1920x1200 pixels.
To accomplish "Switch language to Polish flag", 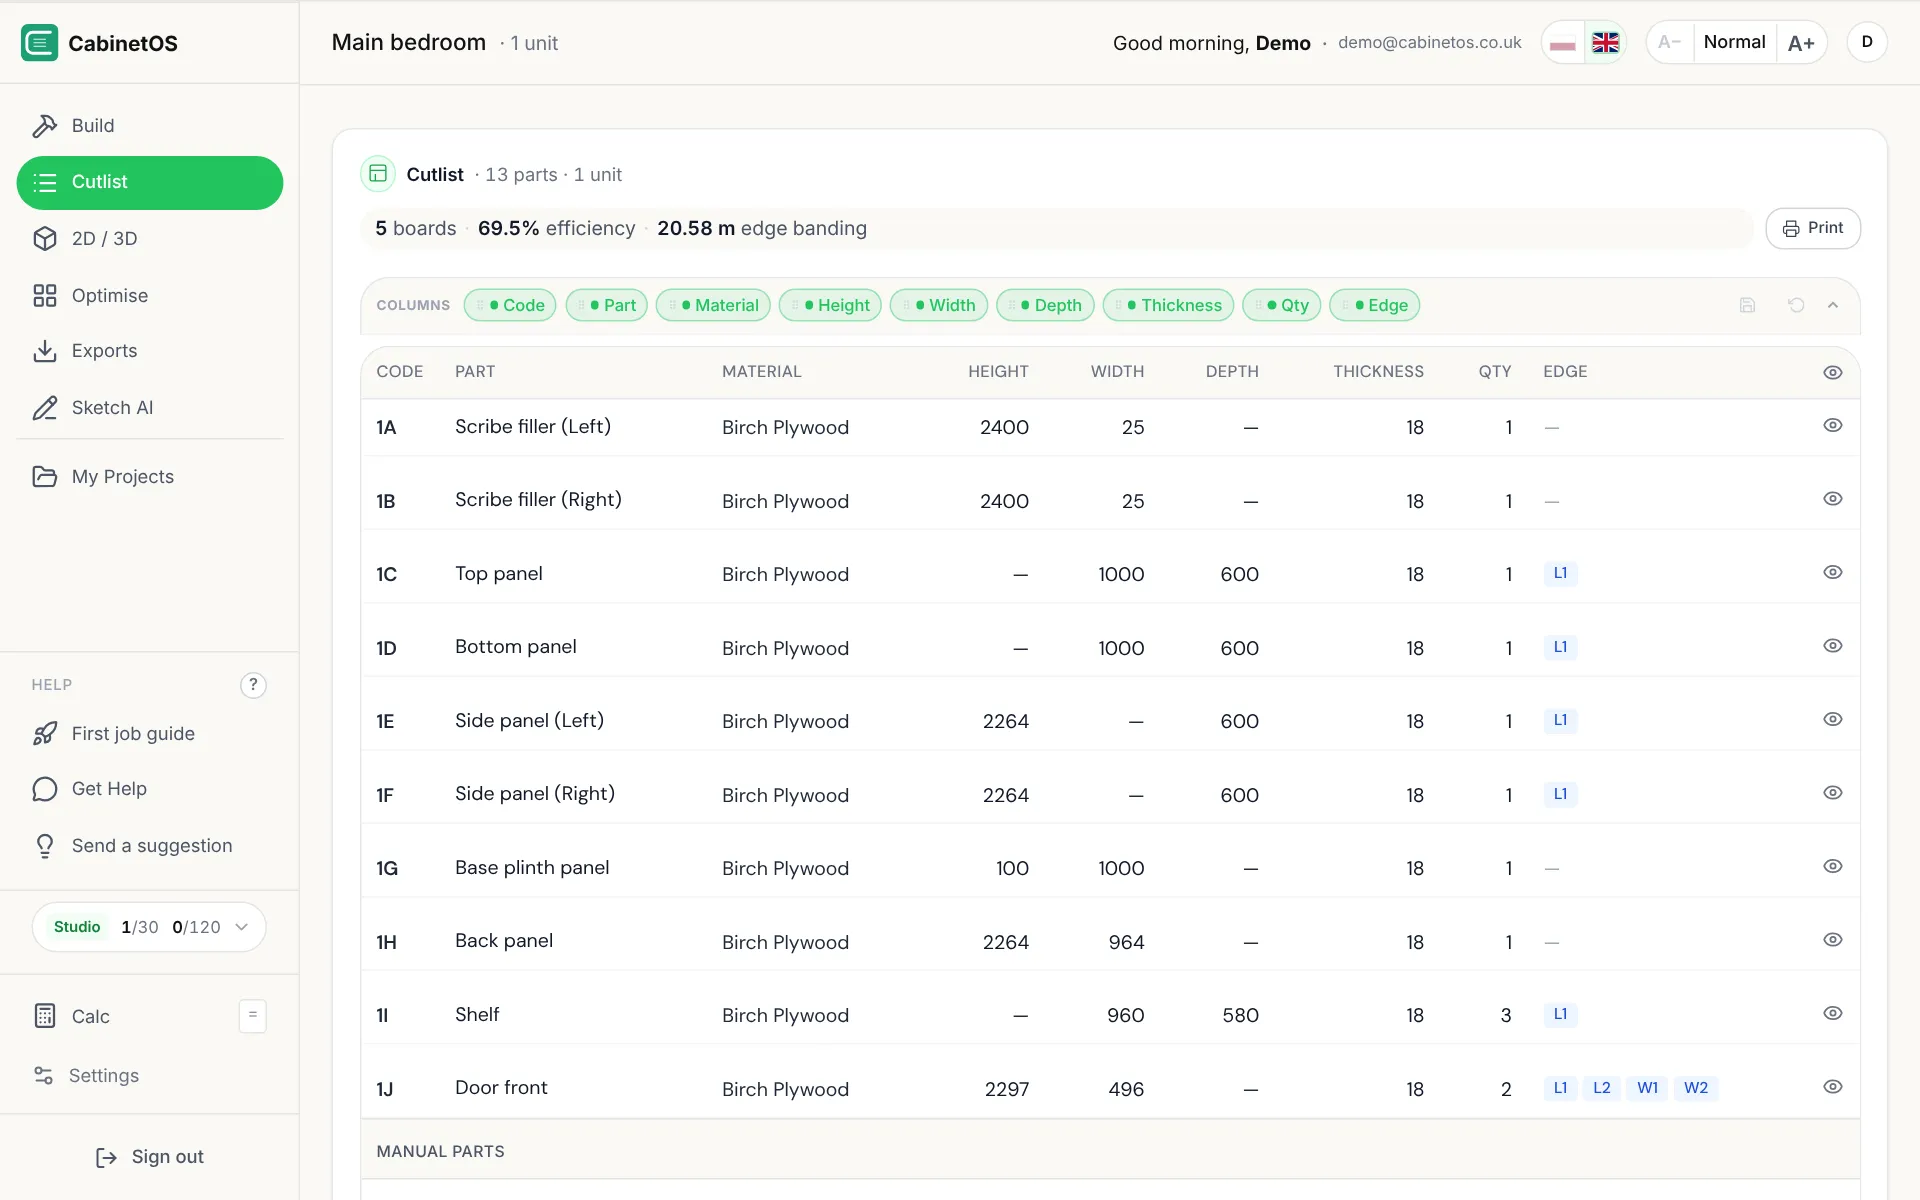I will (x=1563, y=43).
